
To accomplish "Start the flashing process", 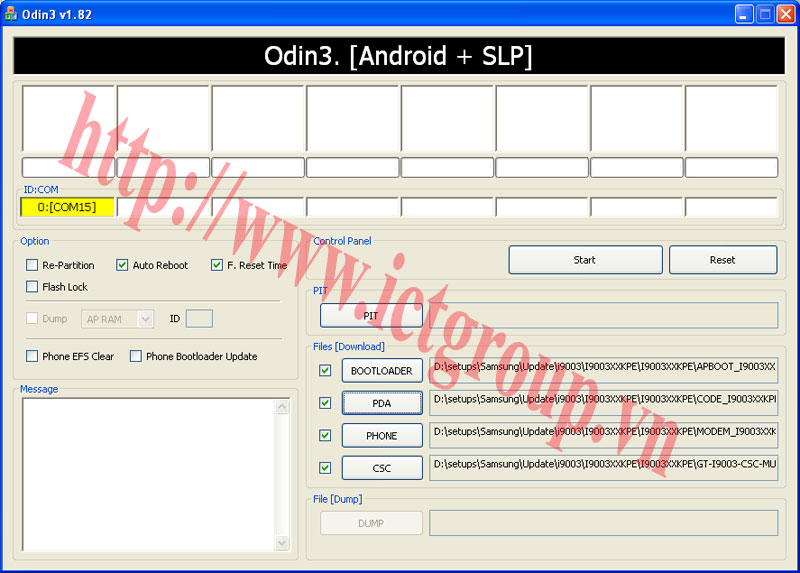I will click(585, 260).
